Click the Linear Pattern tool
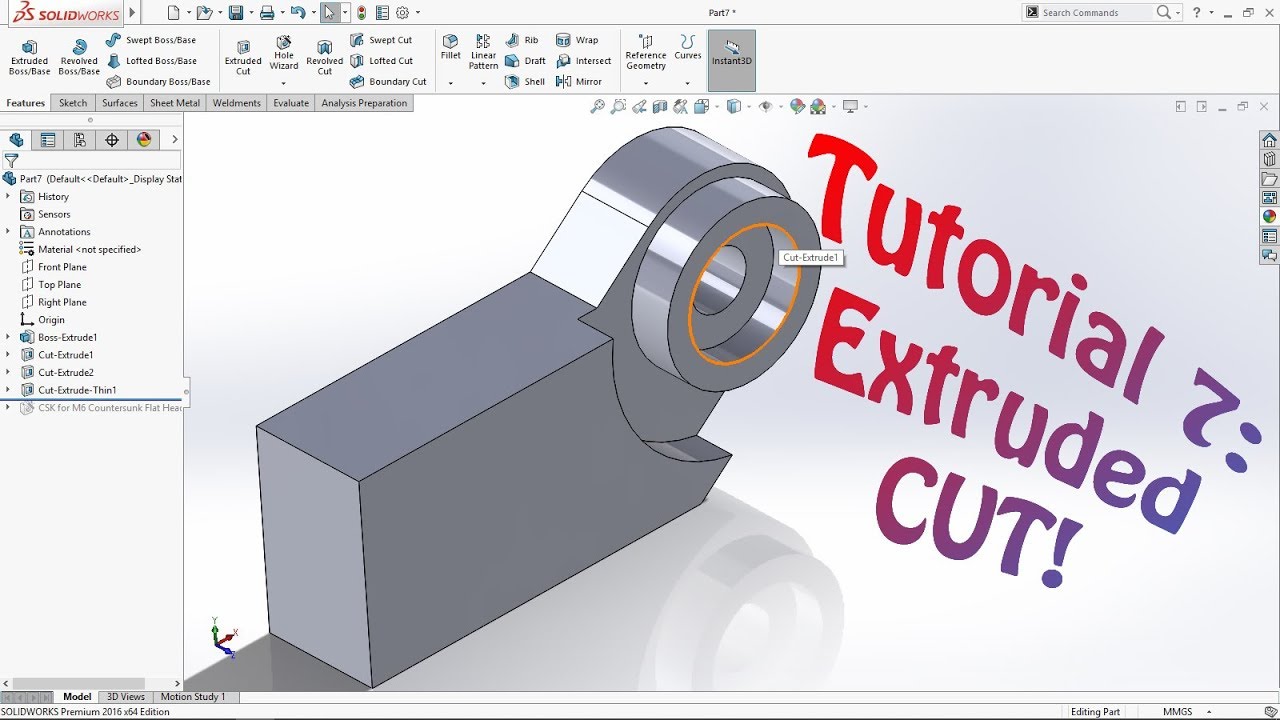This screenshot has width=1280, height=720. [483, 52]
